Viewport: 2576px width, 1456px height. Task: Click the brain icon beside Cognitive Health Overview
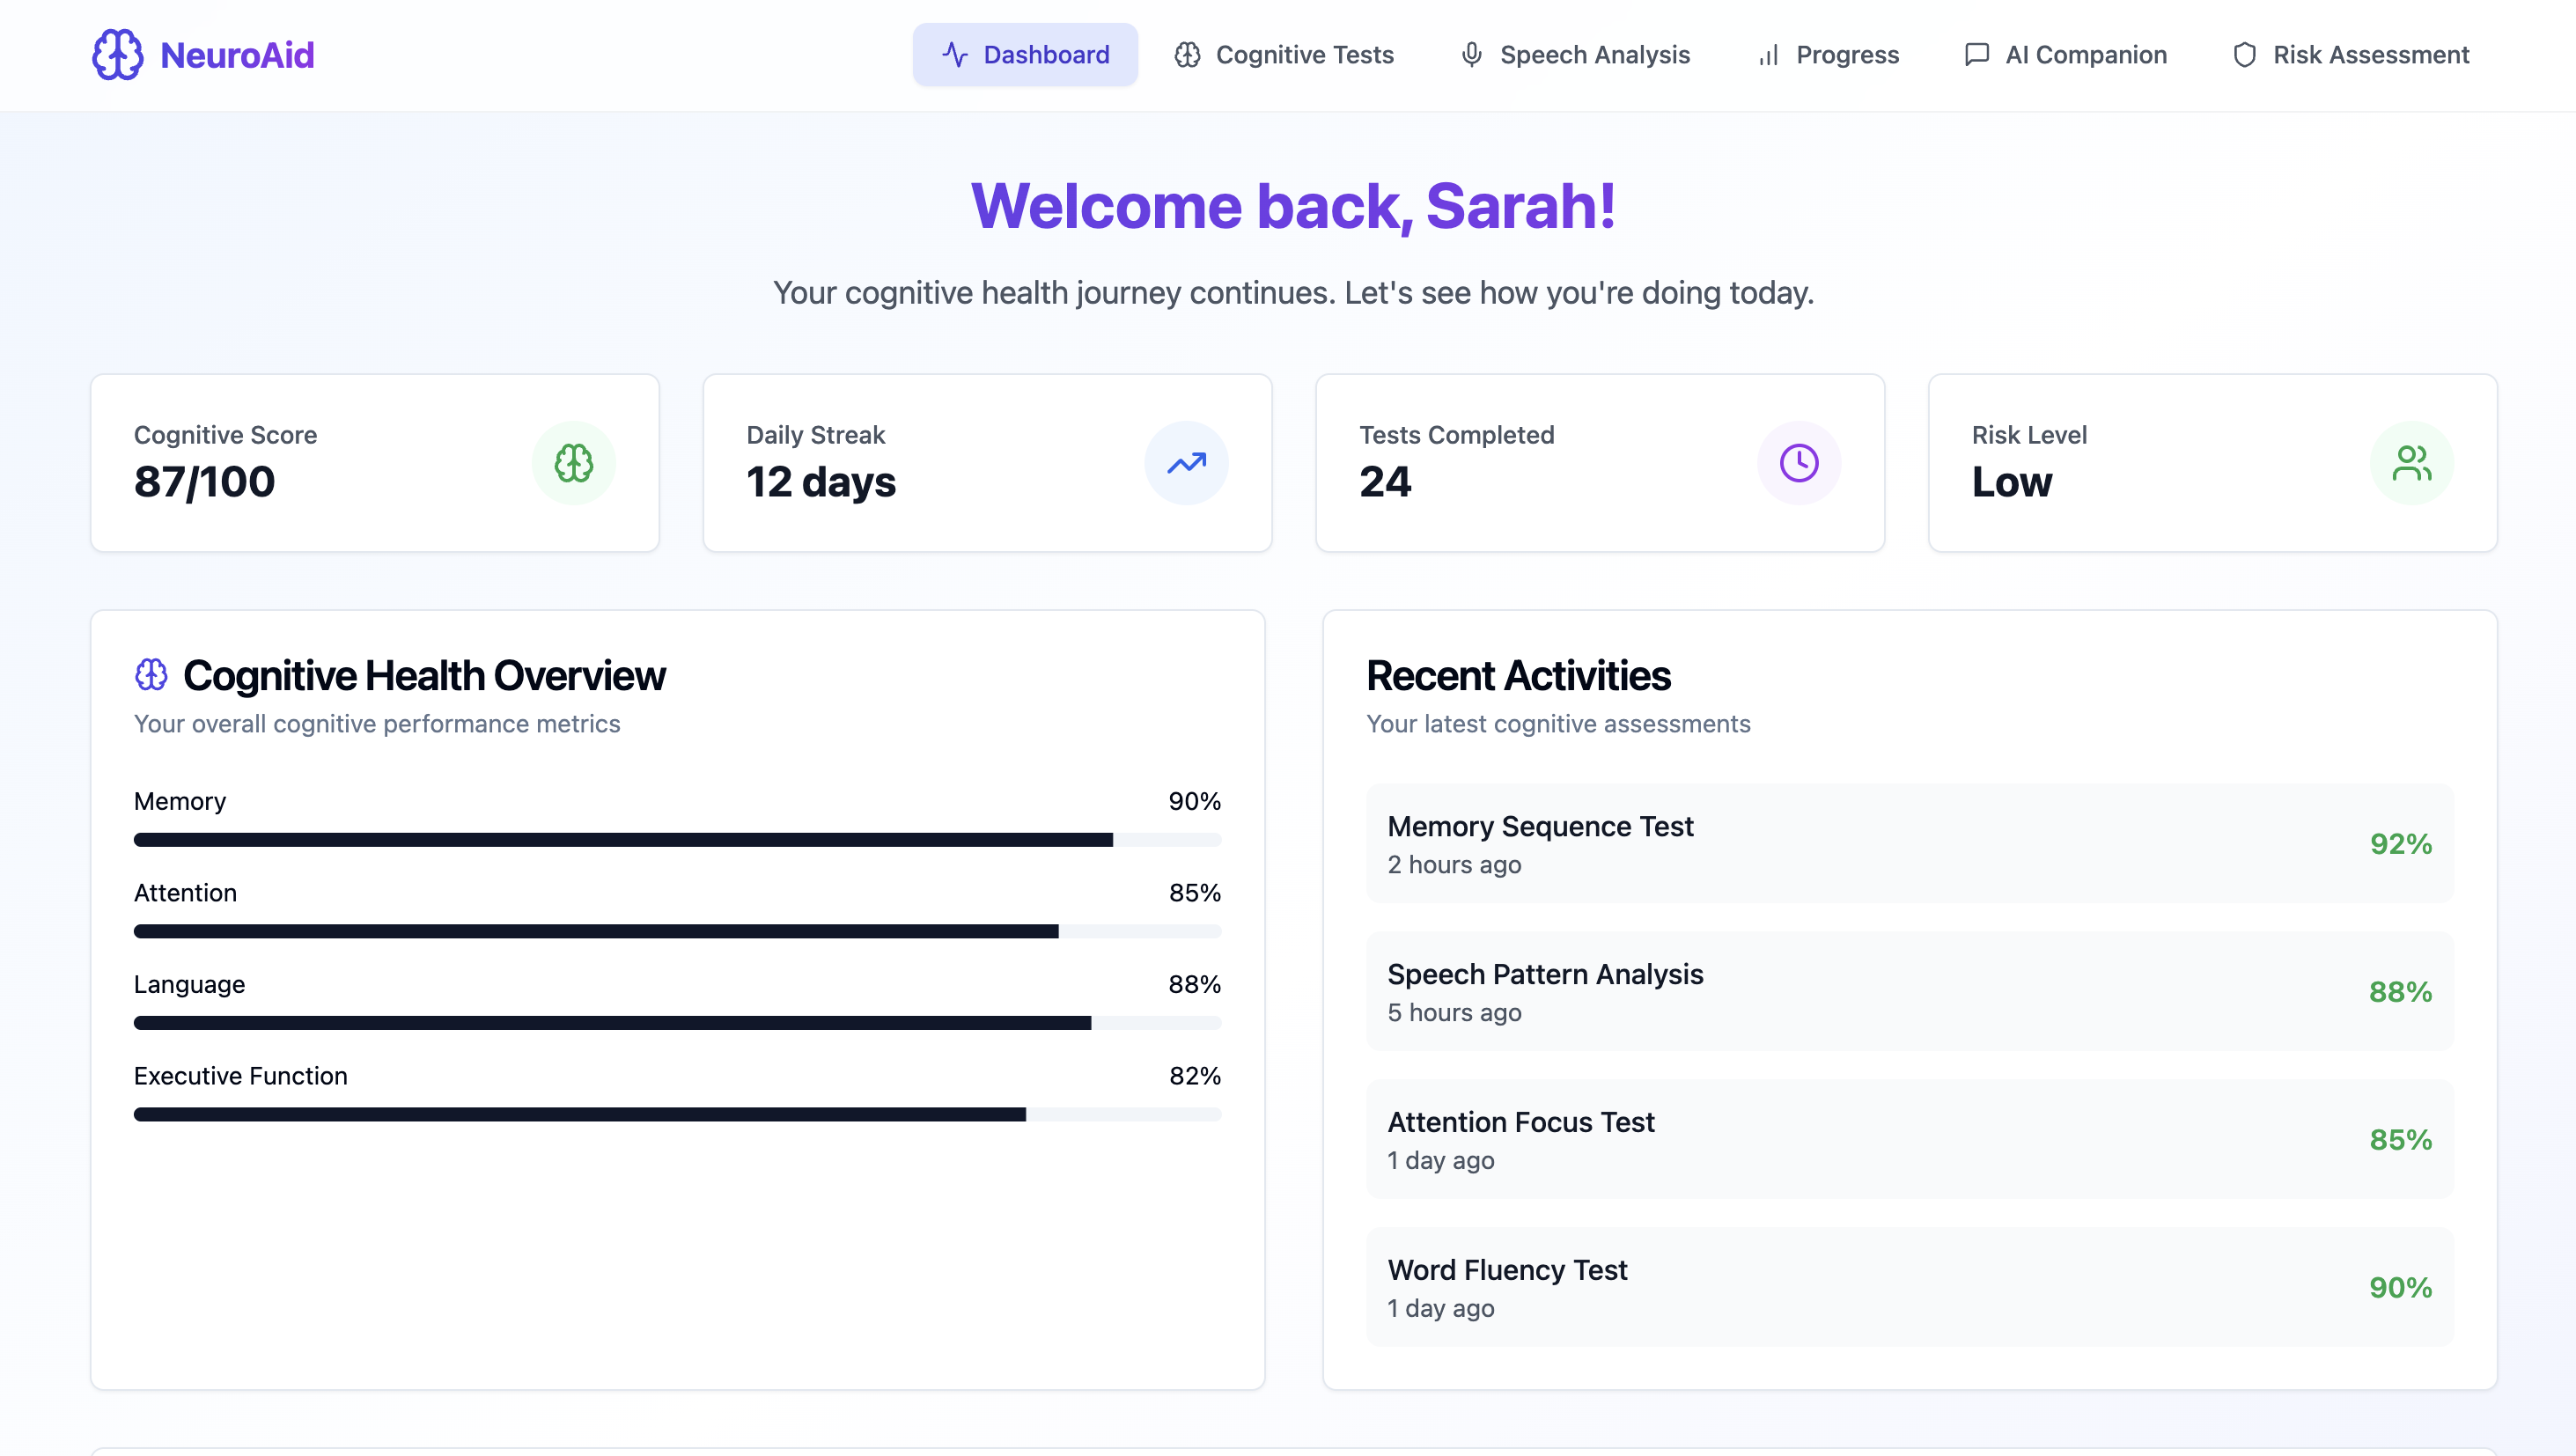click(x=151, y=675)
